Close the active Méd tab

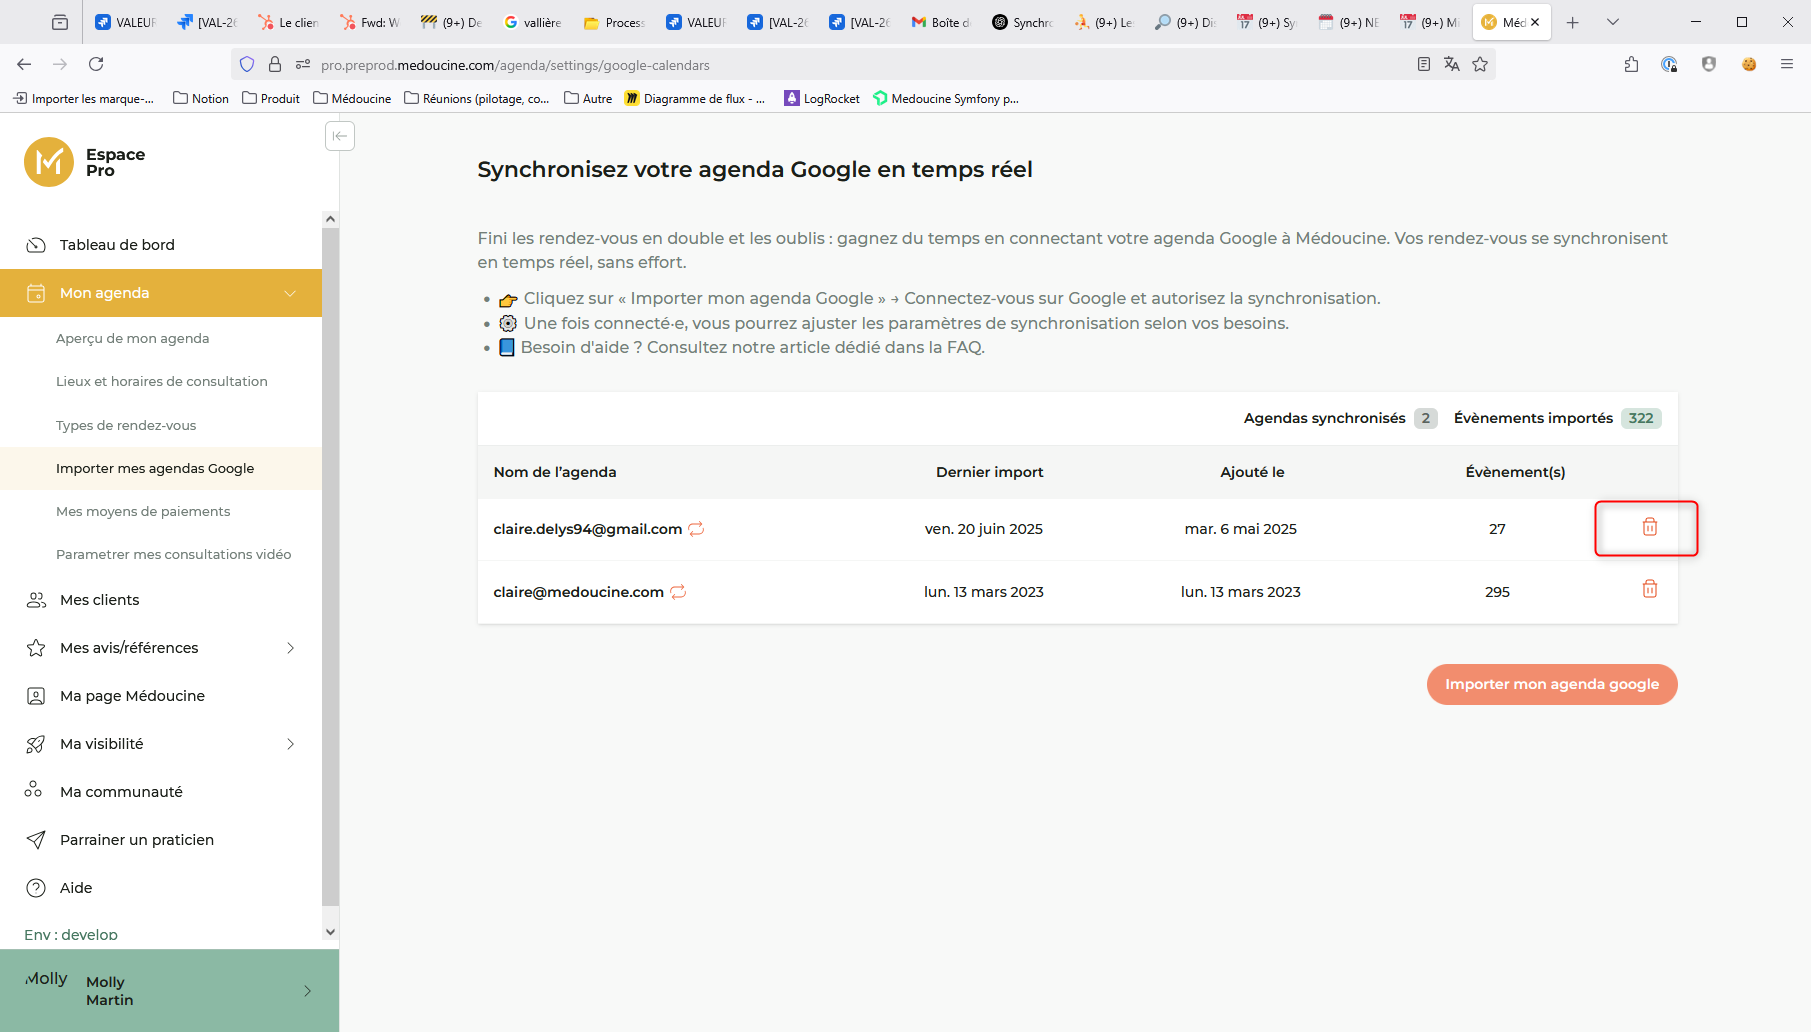click(x=1535, y=22)
